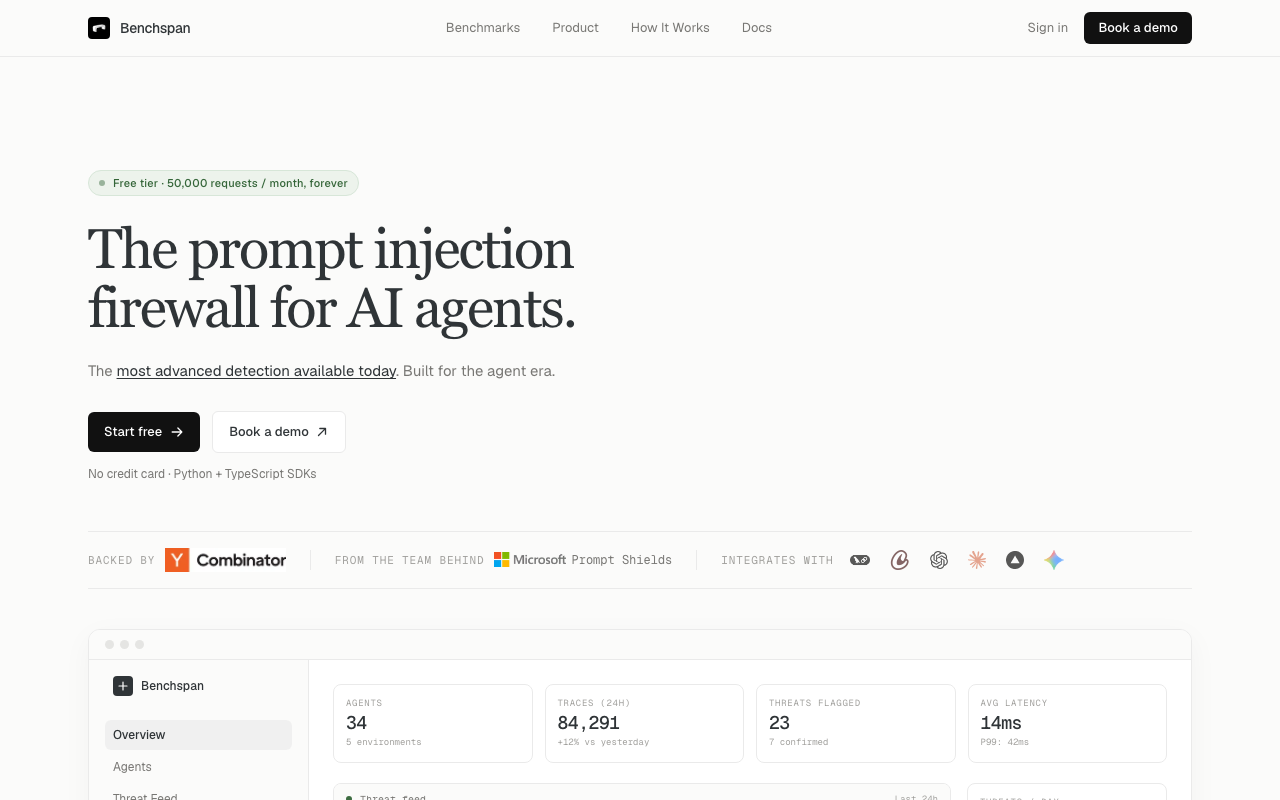1280x800 pixels.
Task: Click the Free tier 50,000 requests badge
Action: click(x=223, y=183)
